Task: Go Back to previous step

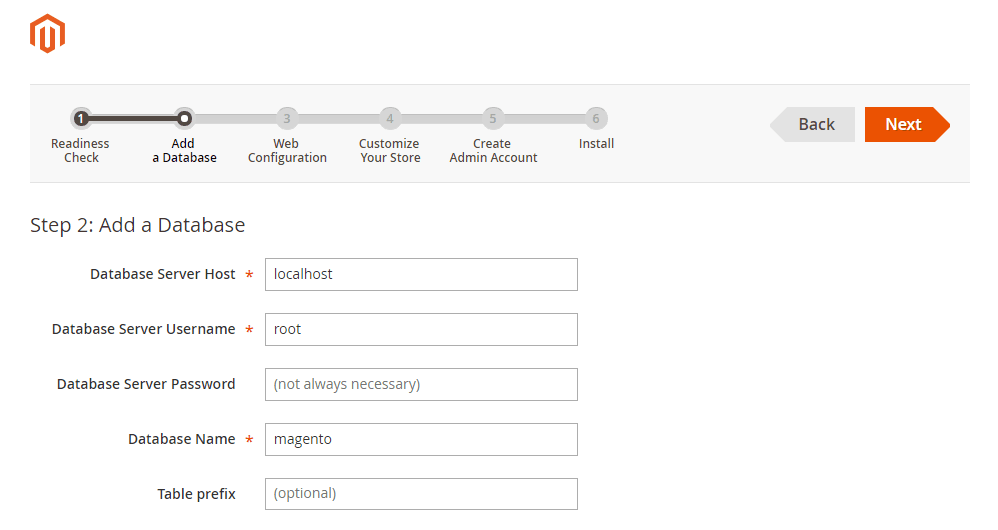Action: coord(813,124)
